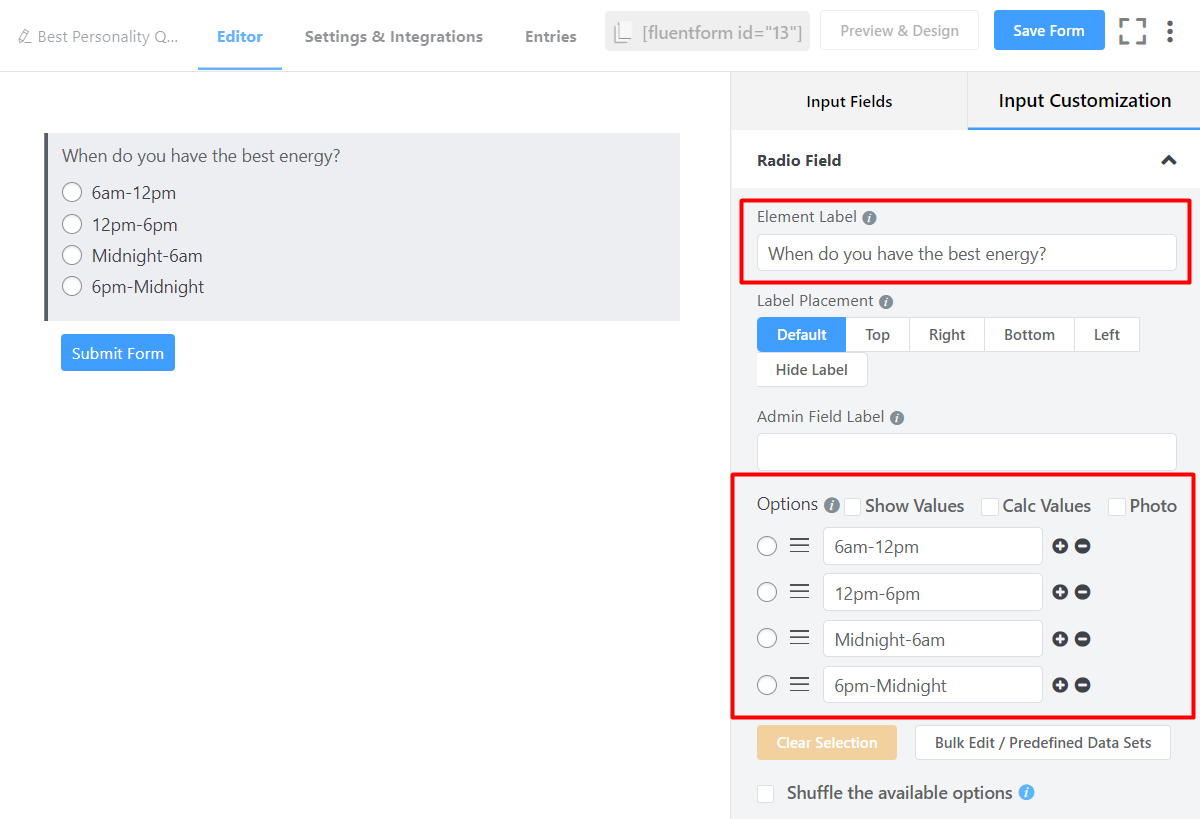The image size is (1200, 819).
Task: Click the shortcode icon in the fluentform field
Action: coord(622,31)
